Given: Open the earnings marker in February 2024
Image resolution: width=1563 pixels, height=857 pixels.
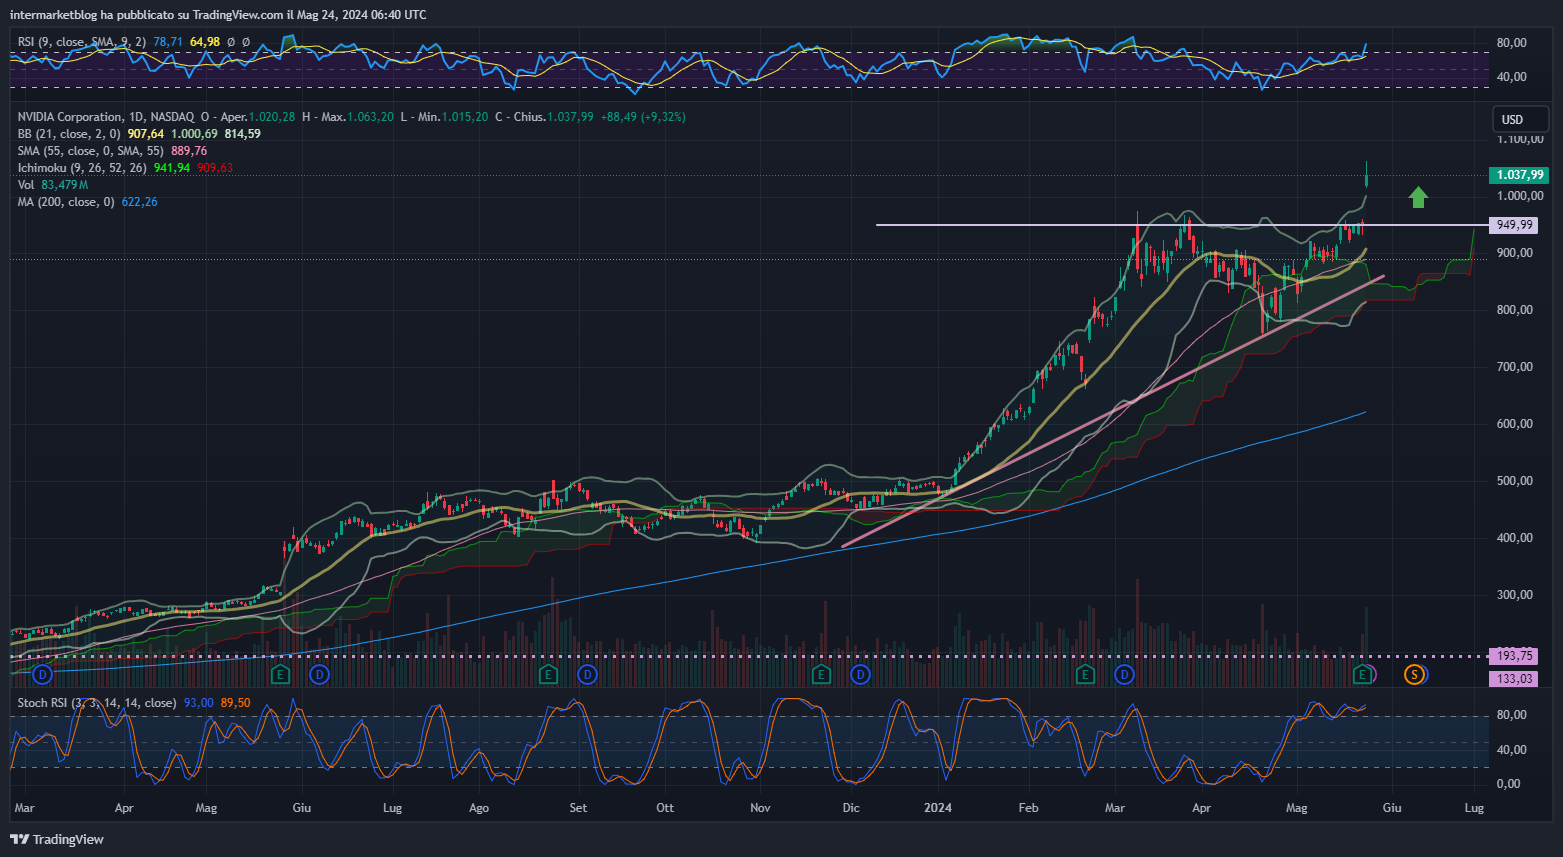Looking at the screenshot, I should point(1085,675).
